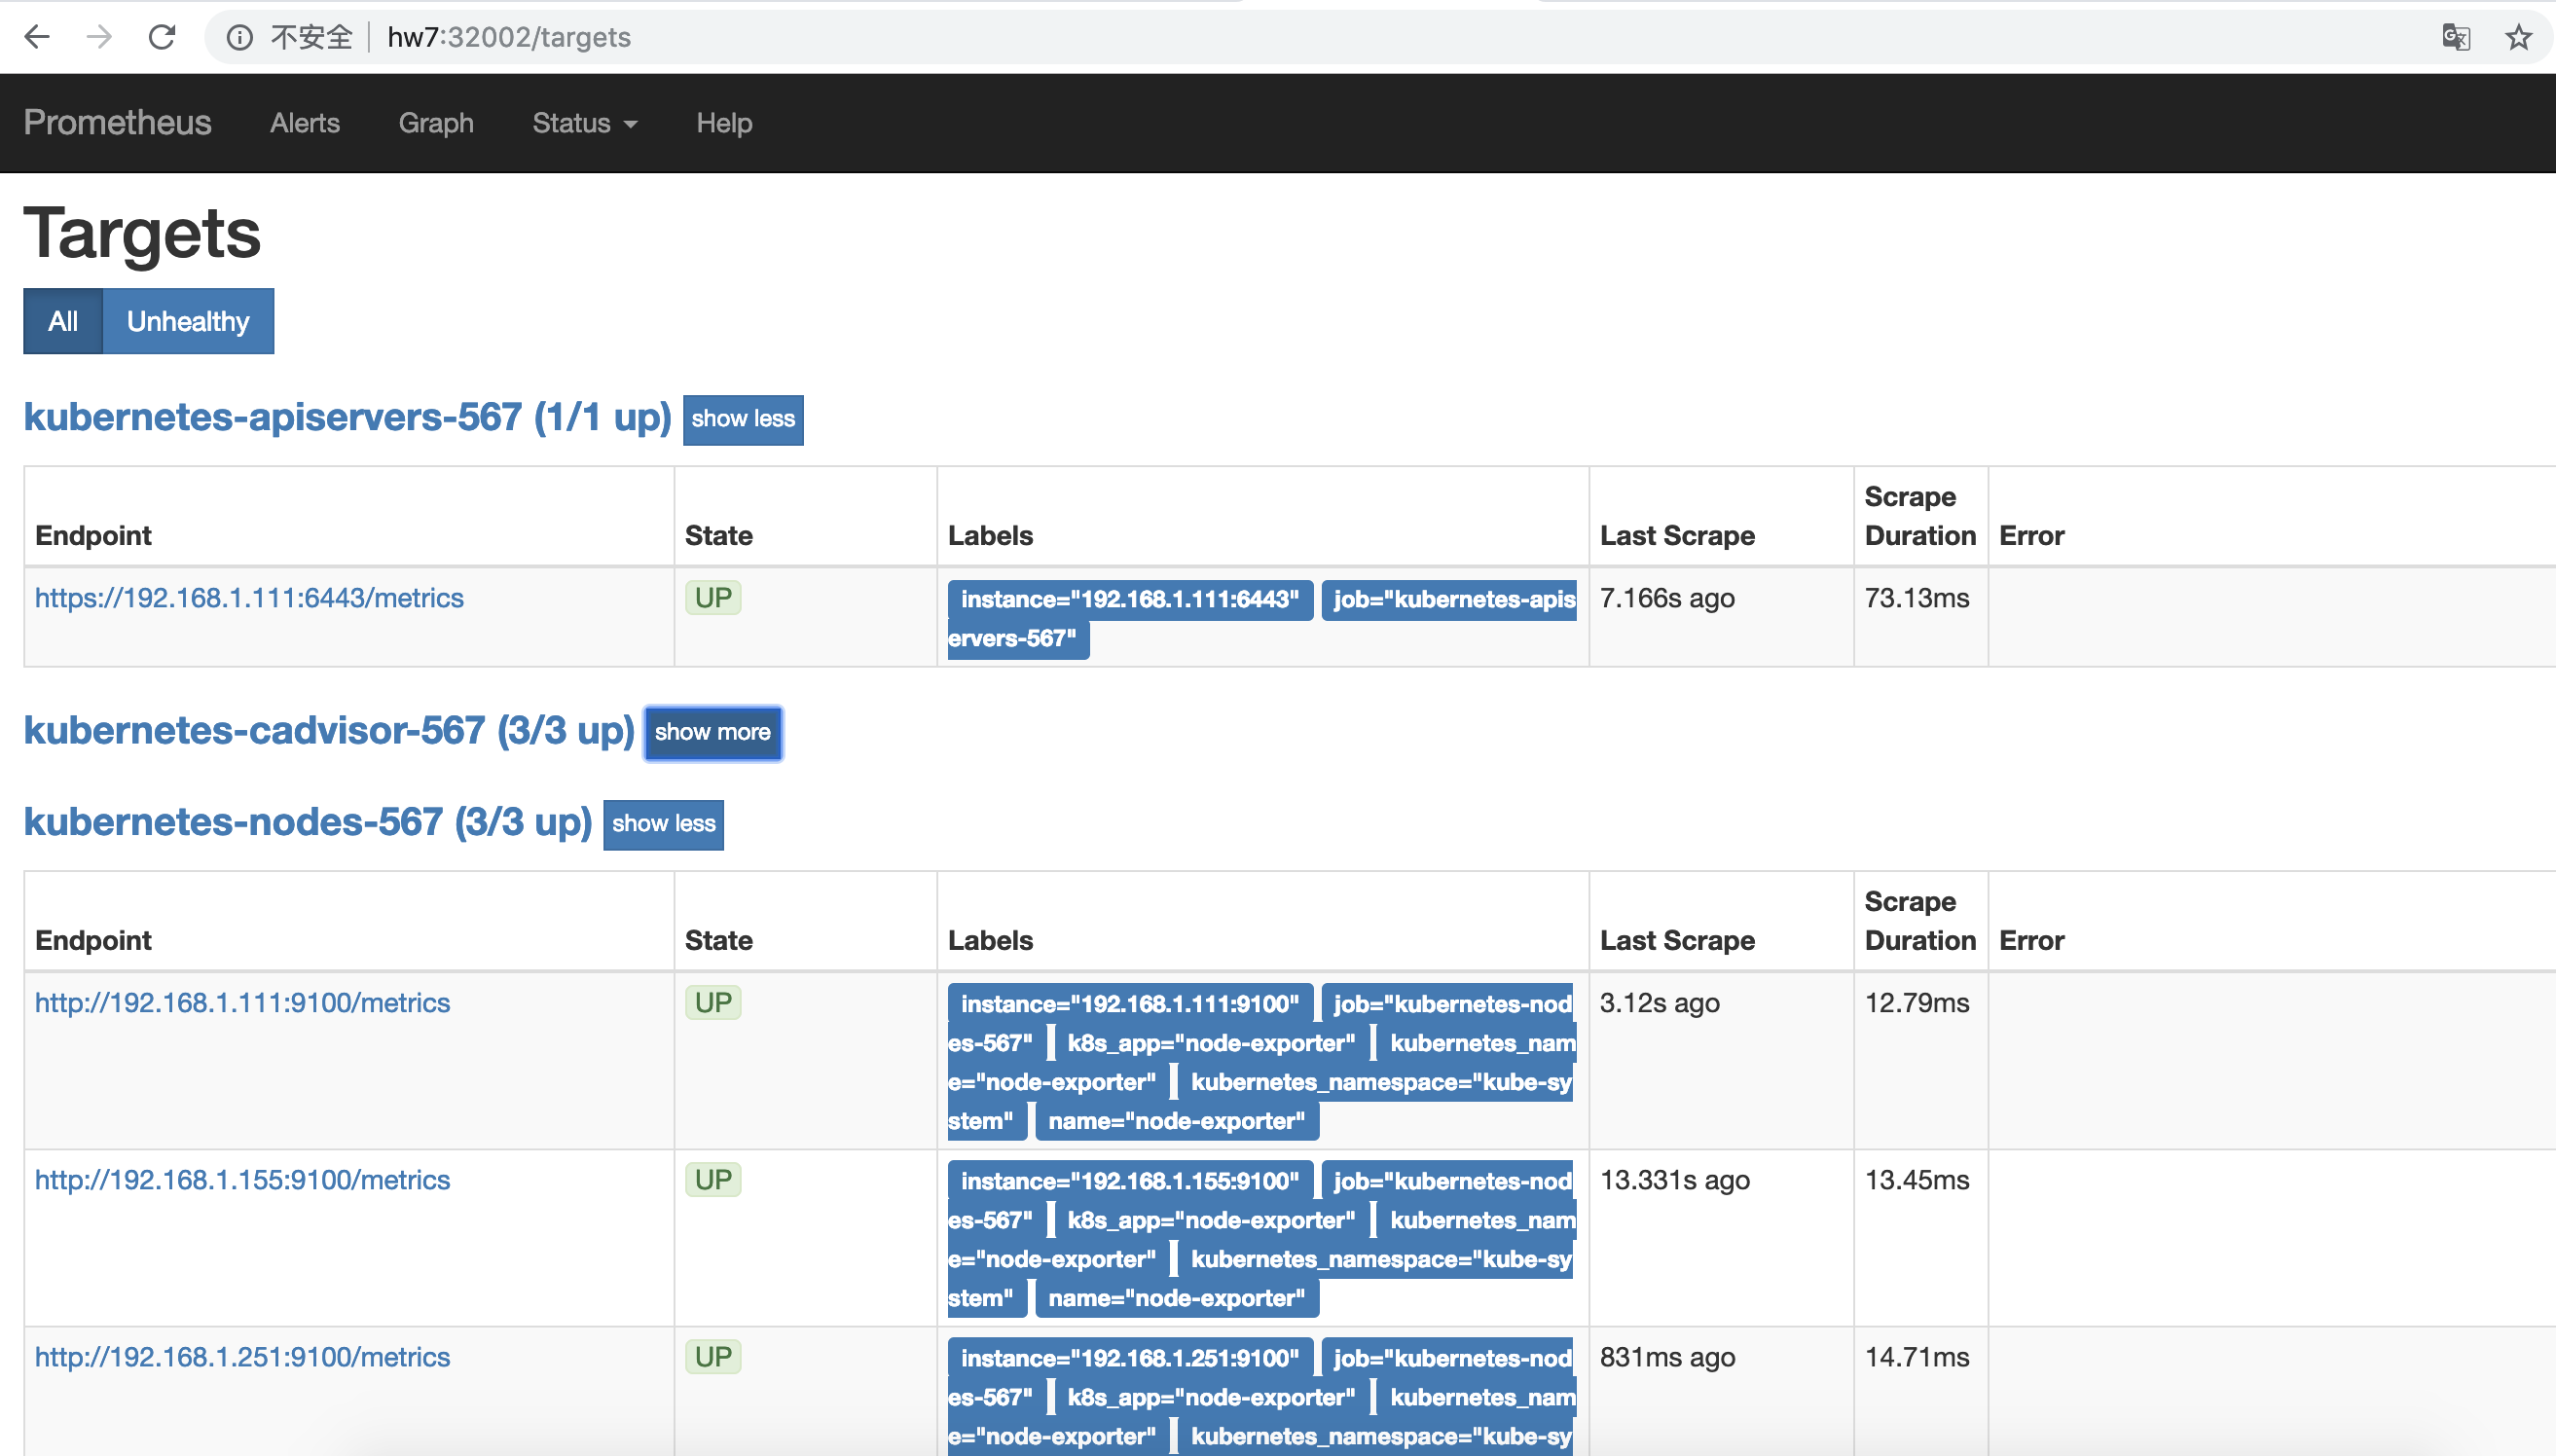
Task: Click UP badge in 192.168.1.155:9100 row
Action: [x=713, y=1180]
